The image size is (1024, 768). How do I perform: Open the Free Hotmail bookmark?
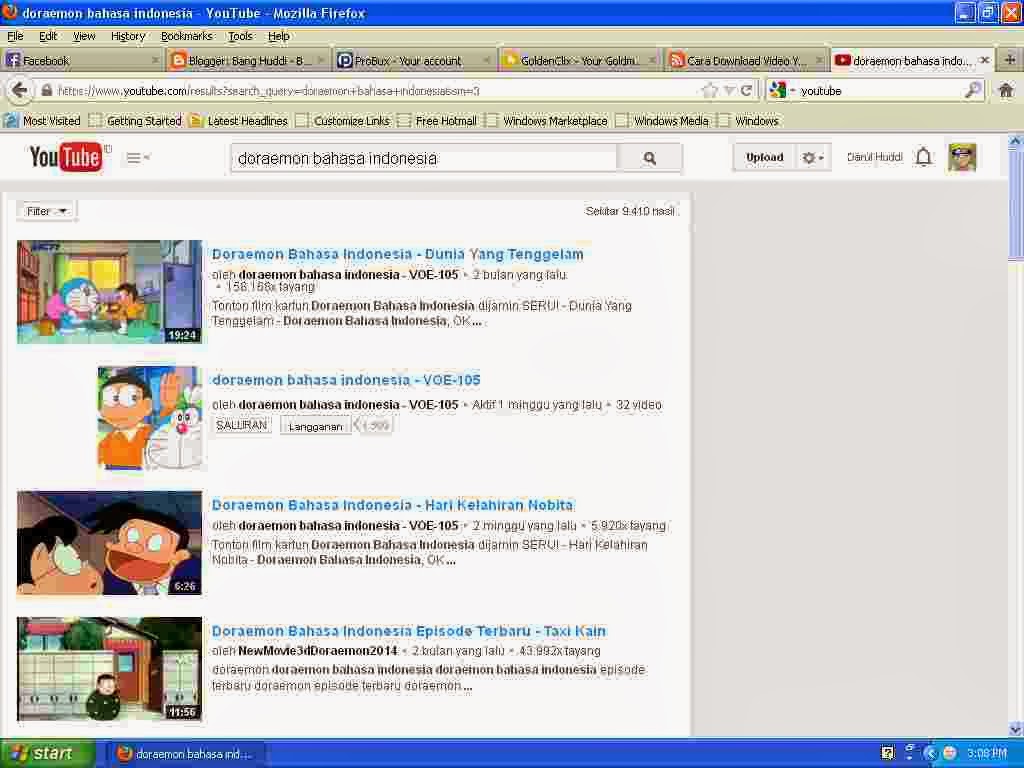click(438, 121)
